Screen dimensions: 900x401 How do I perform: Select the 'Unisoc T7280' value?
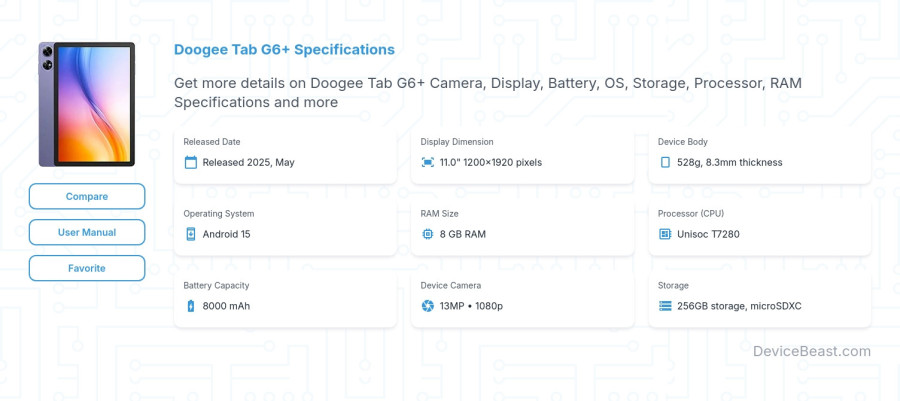coord(708,234)
